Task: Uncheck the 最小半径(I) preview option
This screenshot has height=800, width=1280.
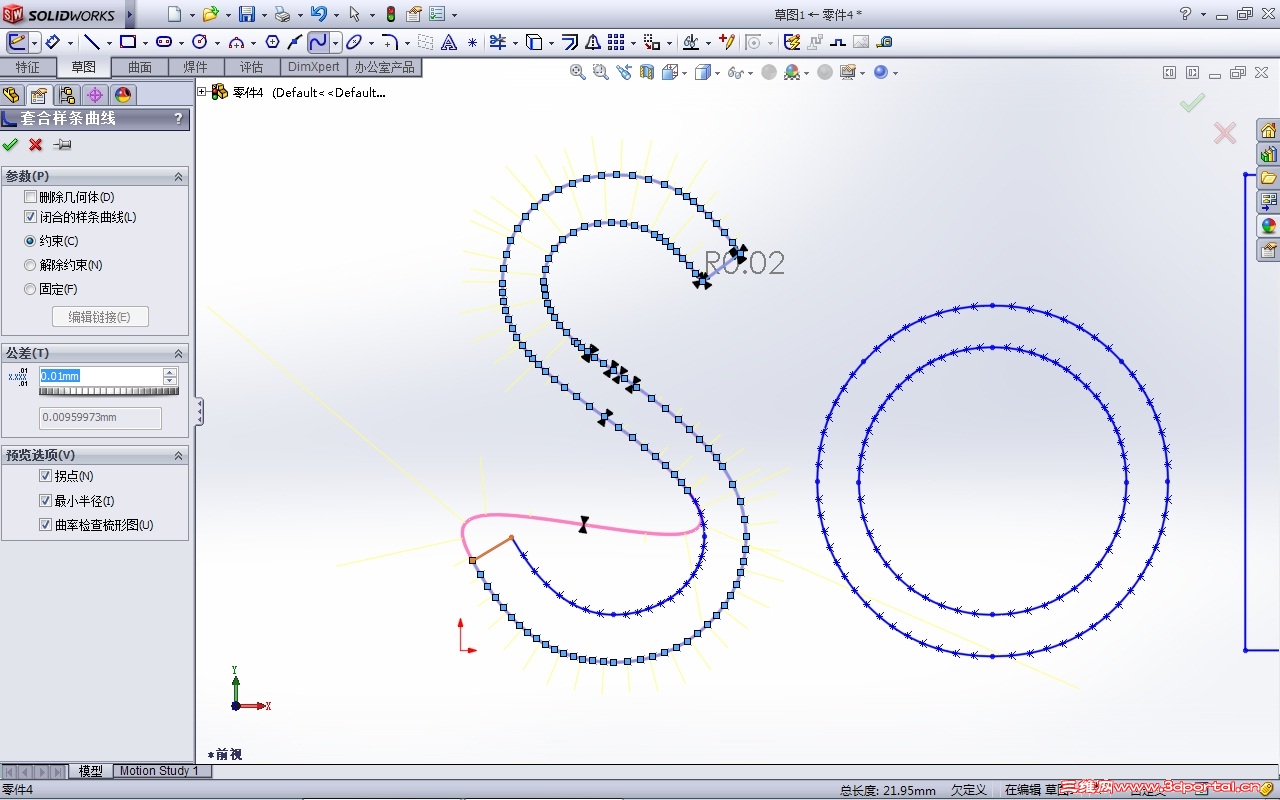Action: coord(45,500)
